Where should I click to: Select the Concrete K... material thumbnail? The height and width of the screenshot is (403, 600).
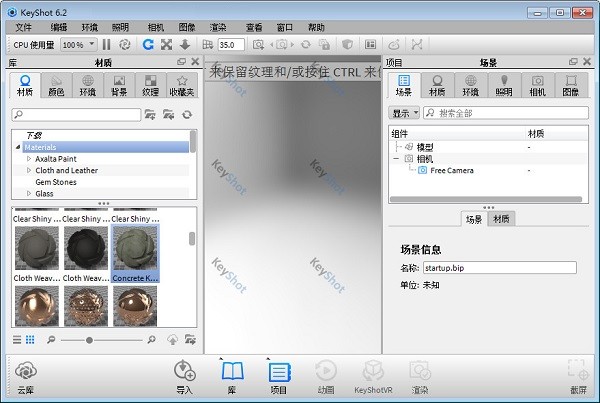135,253
